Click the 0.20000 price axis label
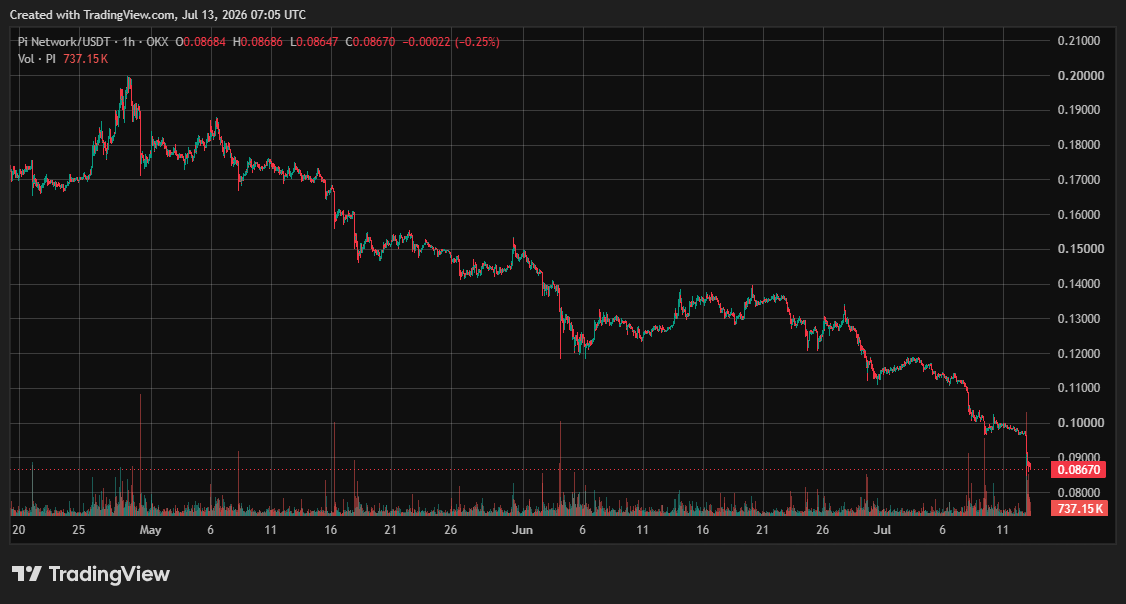 [1079, 75]
